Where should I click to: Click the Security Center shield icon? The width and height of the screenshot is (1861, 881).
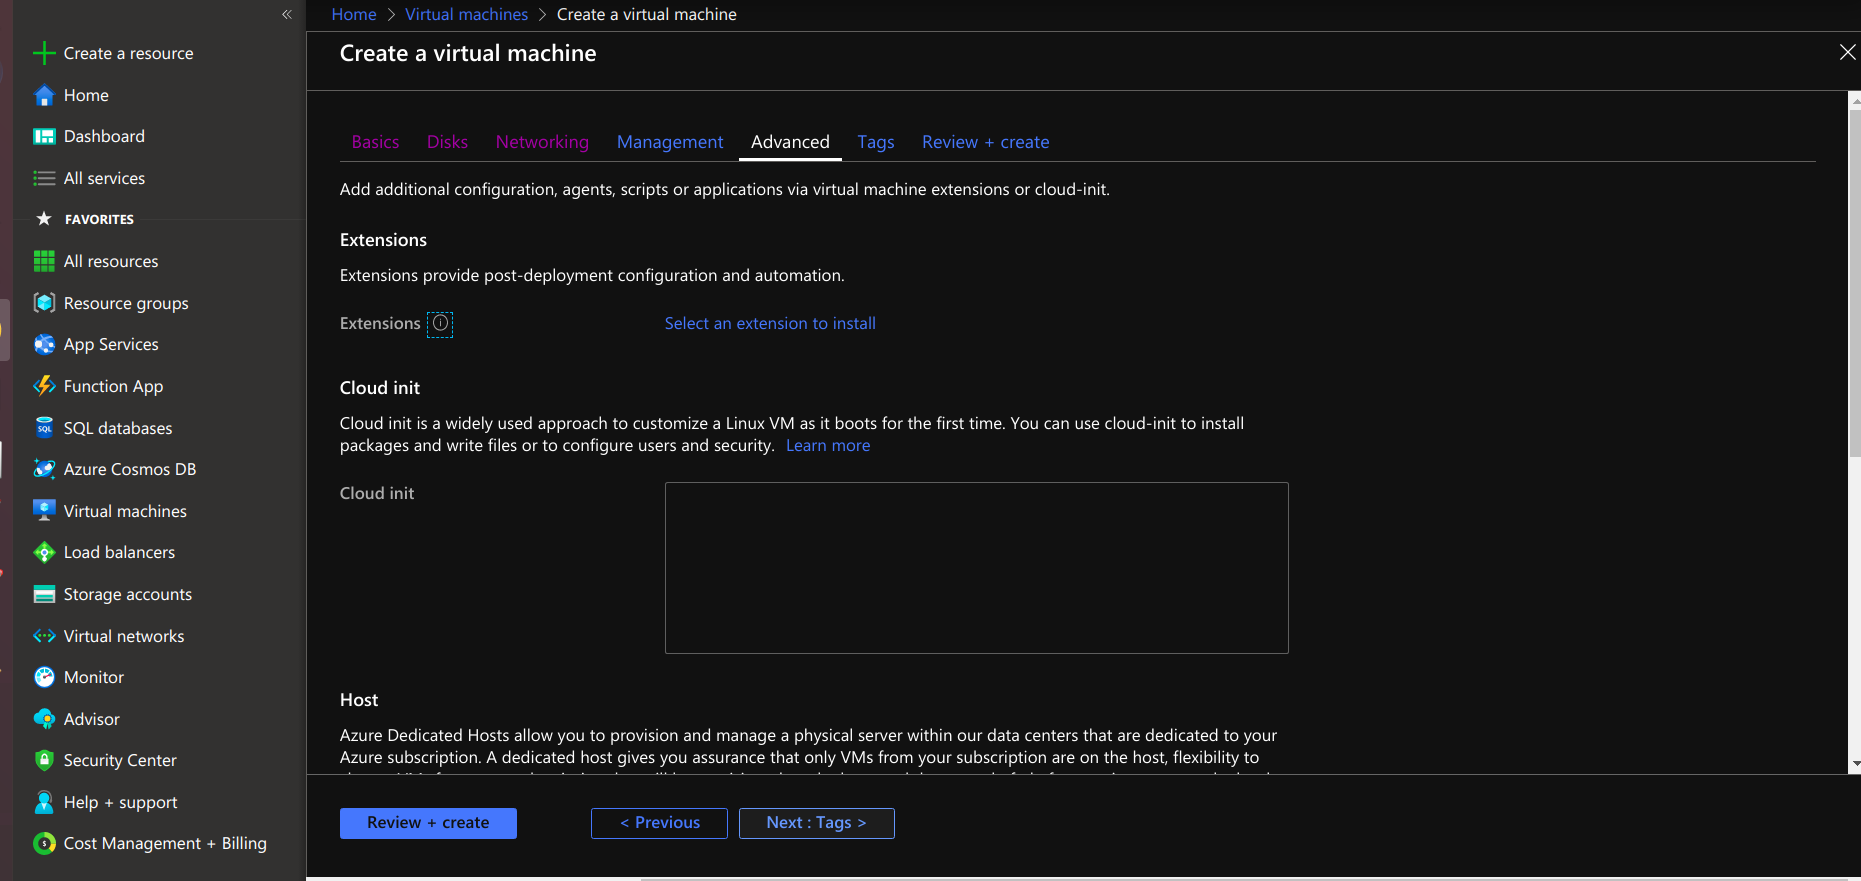tap(44, 760)
